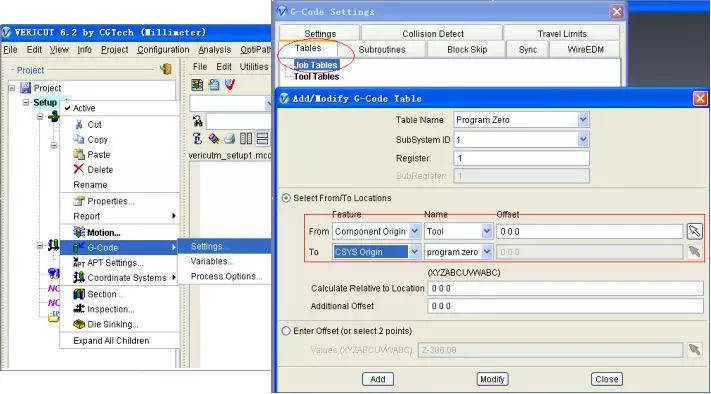The height and width of the screenshot is (394, 711).
Task: Click the Close button in Add/Modify dialog
Action: pyautogui.click(x=607, y=379)
